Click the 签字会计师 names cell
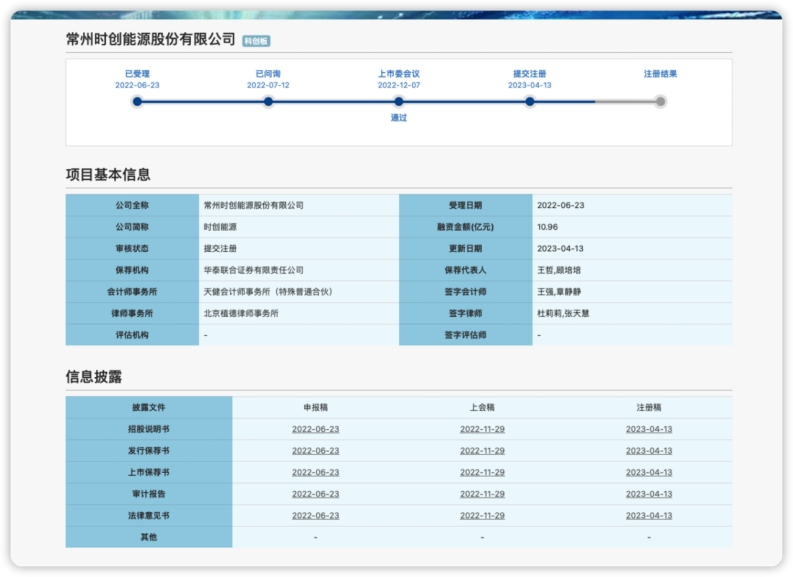The image size is (793, 577). (632, 292)
